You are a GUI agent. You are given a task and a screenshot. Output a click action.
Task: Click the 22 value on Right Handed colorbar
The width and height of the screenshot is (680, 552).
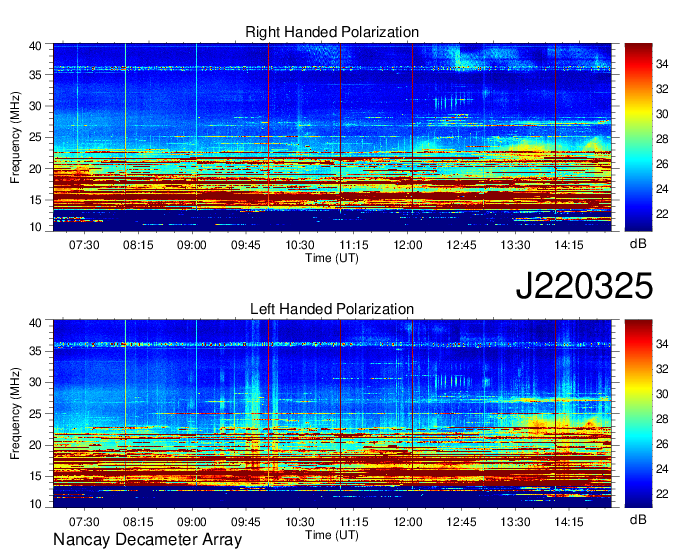(x=662, y=214)
